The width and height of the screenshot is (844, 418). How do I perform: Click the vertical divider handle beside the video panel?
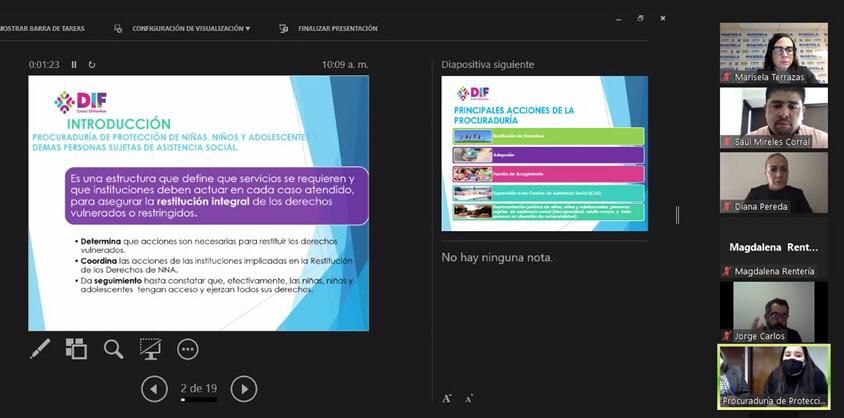pos(678,215)
